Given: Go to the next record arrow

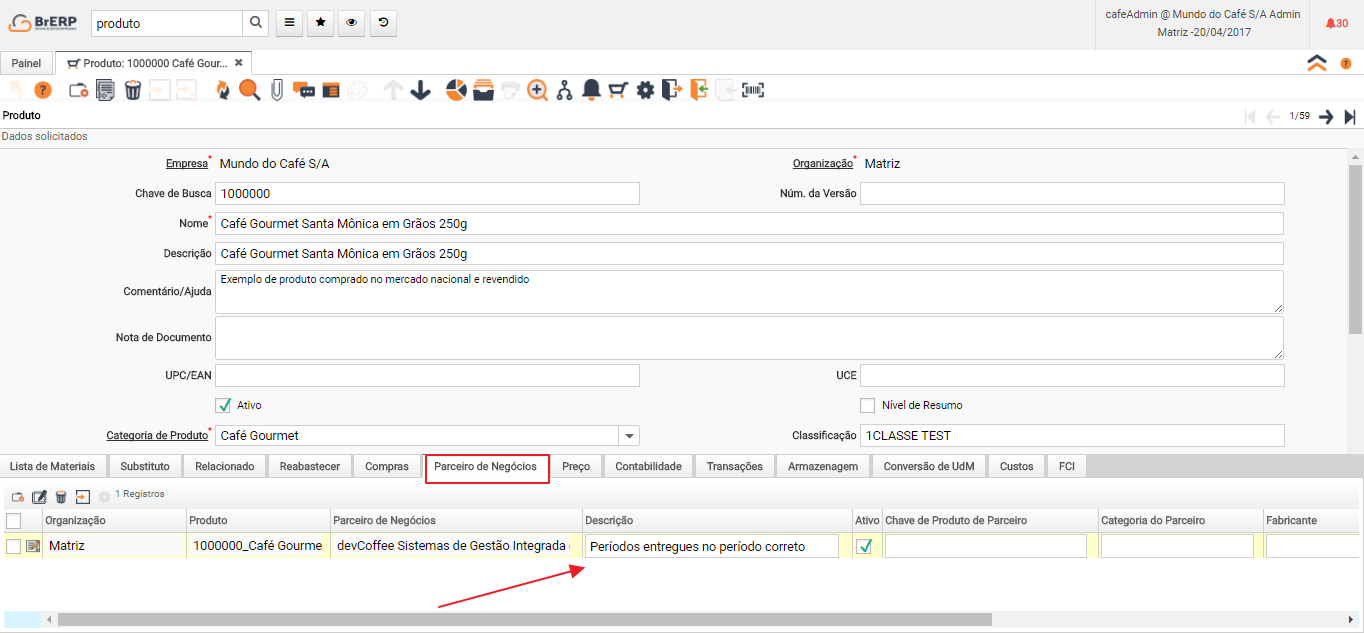Looking at the screenshot, I should (1326, 117).
